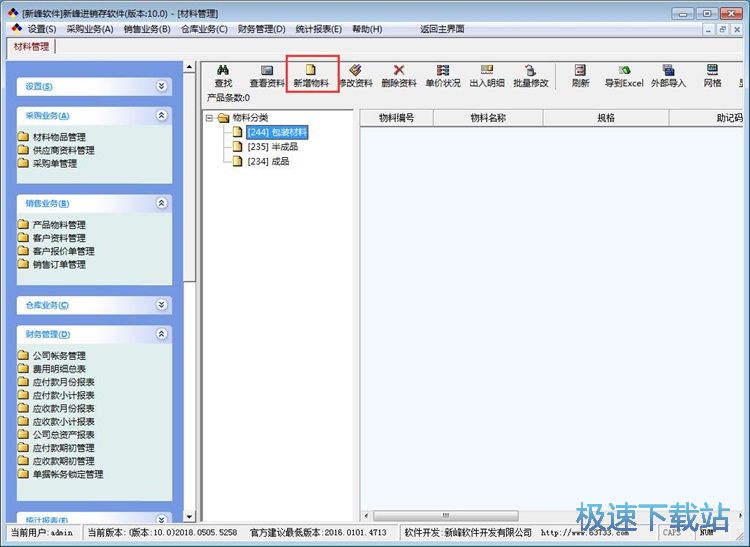
Task: Open 单据帐务锁定管理 in the sidebar
Action: 61,474
